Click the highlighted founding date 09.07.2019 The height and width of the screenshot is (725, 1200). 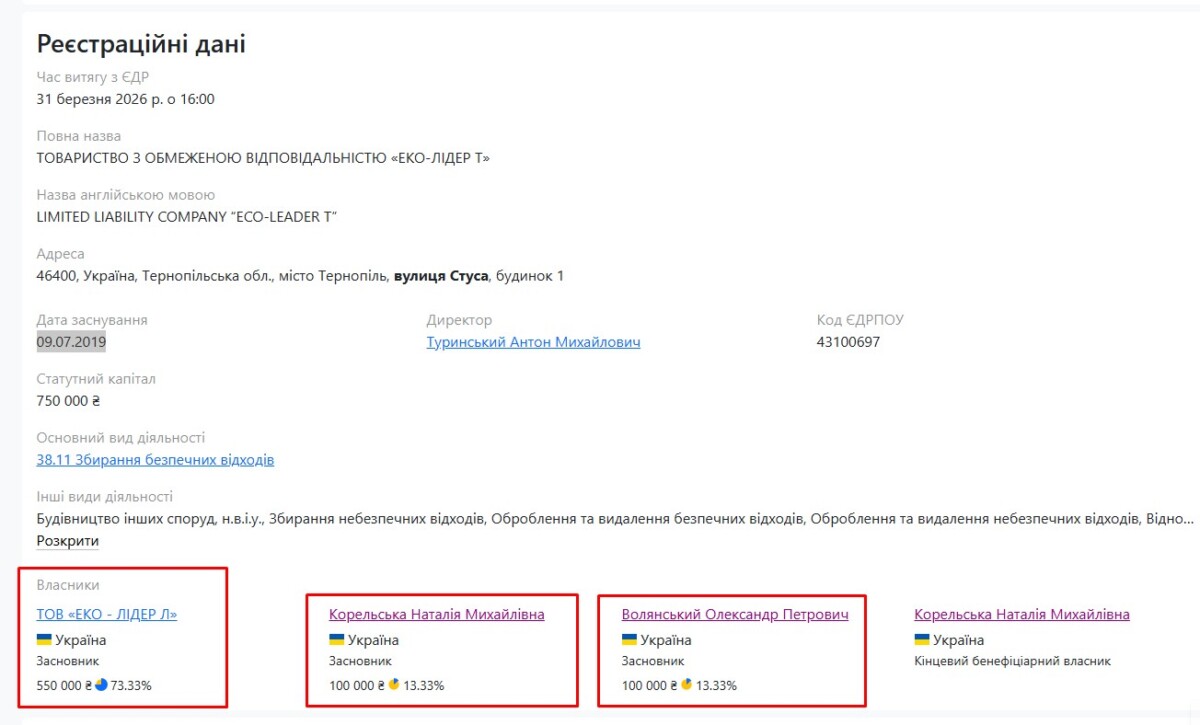[x=71, y=342]
